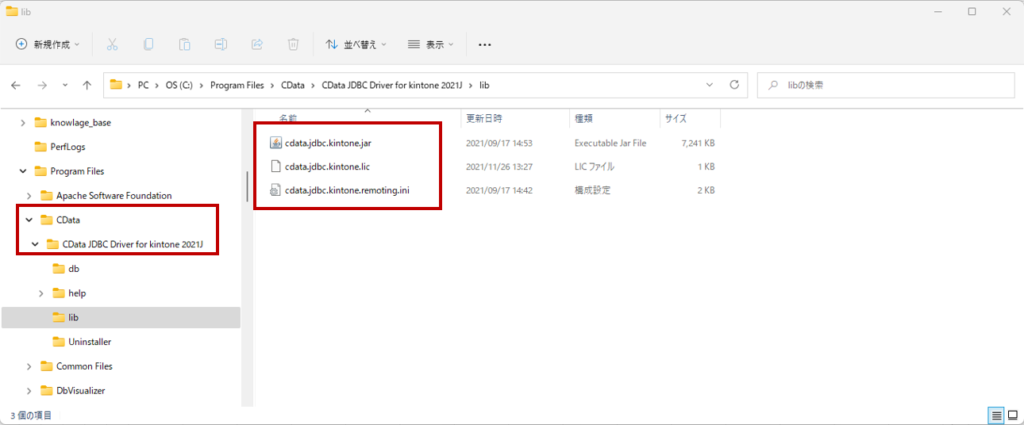Collapse CData JDBC Driver for kintone 2021J node
Image resolution: width=1024 pixels, height=425 pixels.
[x=35, y=245]
